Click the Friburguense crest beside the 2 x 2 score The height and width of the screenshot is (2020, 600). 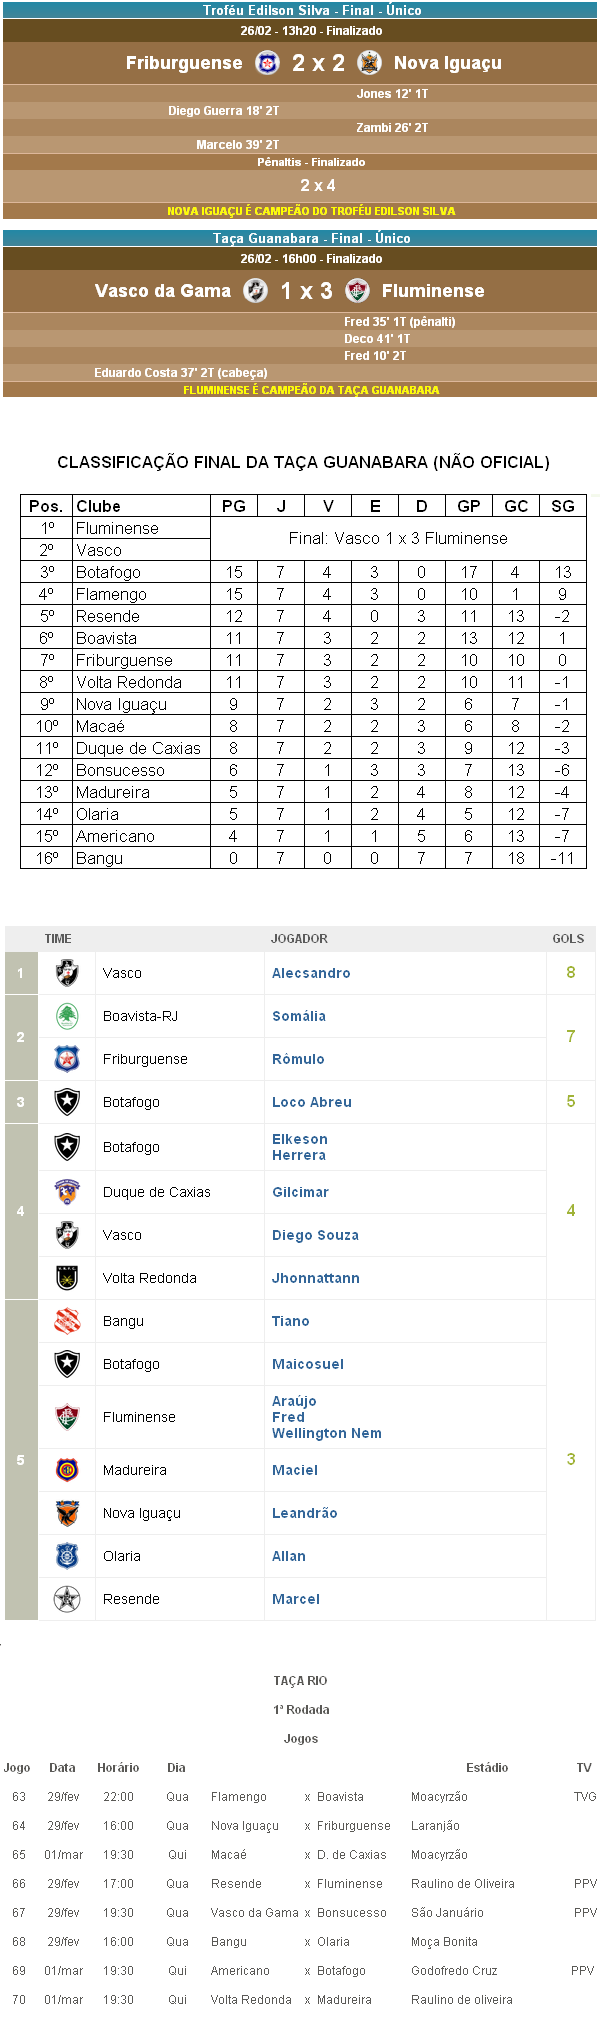click(267, 63)
